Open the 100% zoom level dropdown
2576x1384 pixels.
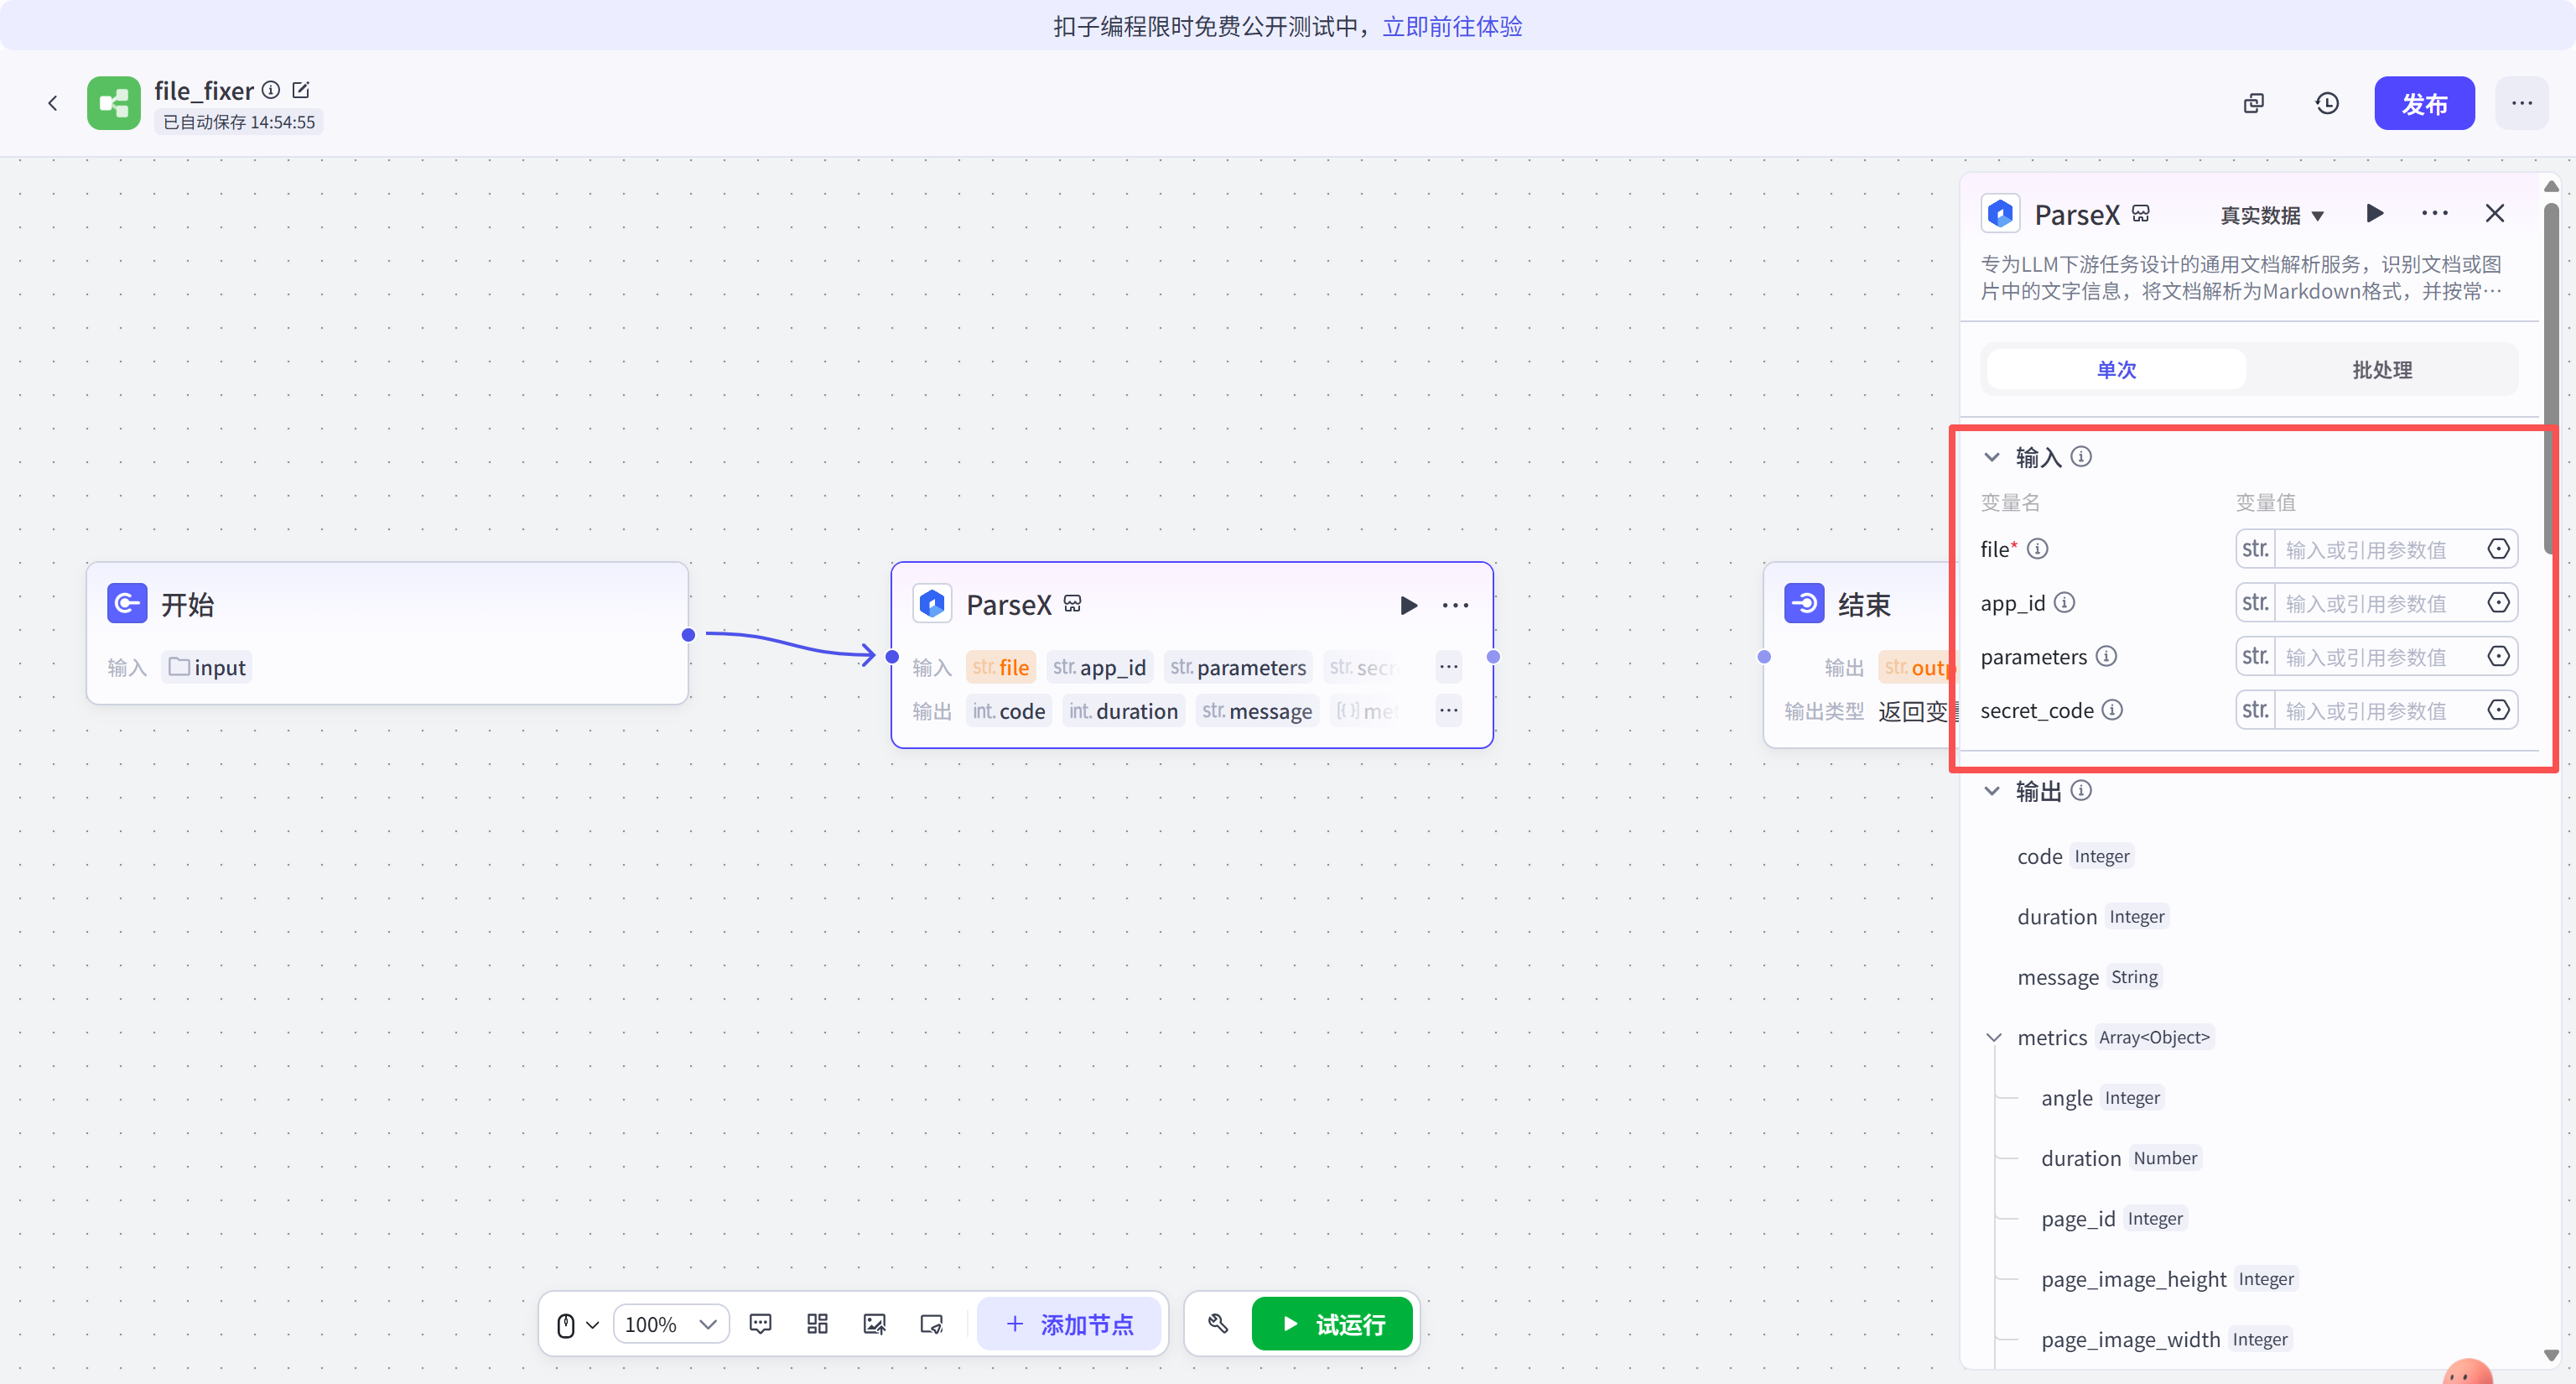[x=670, y=1324]
